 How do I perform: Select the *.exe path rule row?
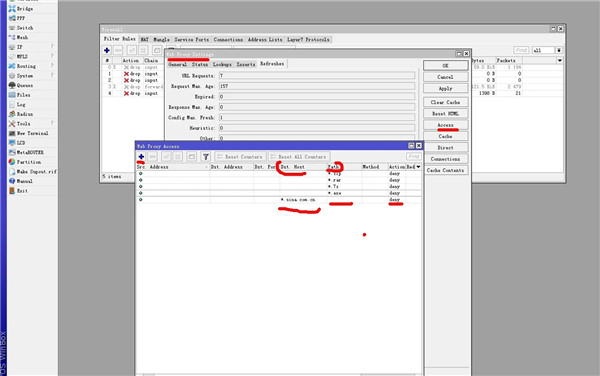coord(279,193)
